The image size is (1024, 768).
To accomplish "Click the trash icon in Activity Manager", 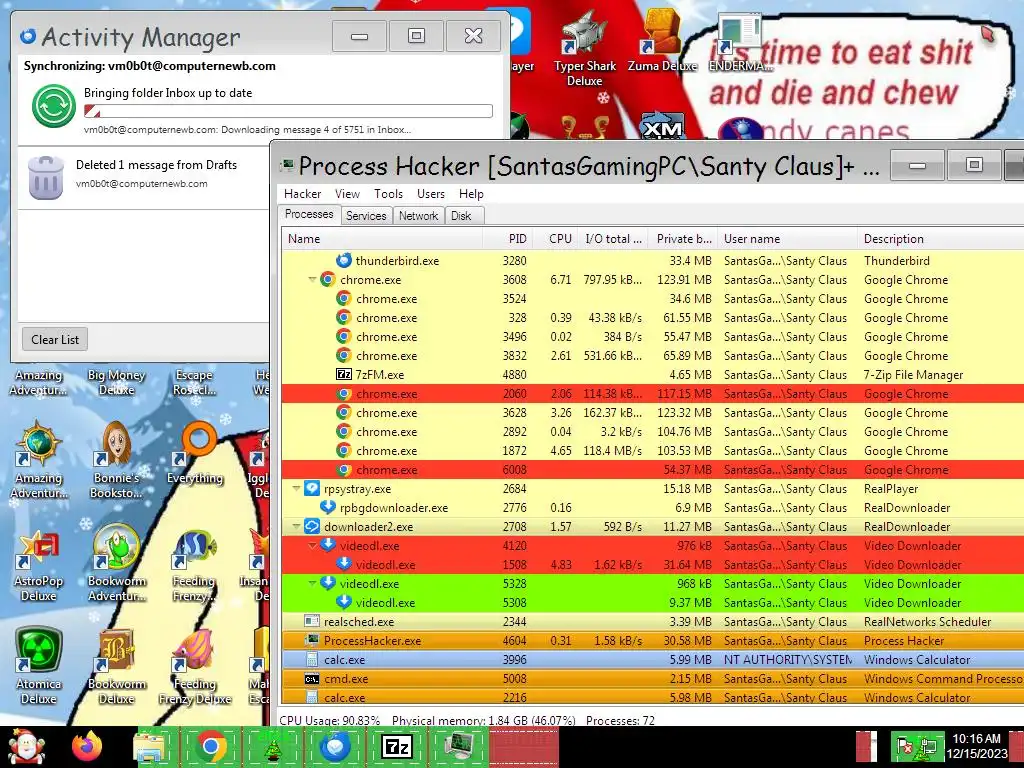I will pos(46,177).
